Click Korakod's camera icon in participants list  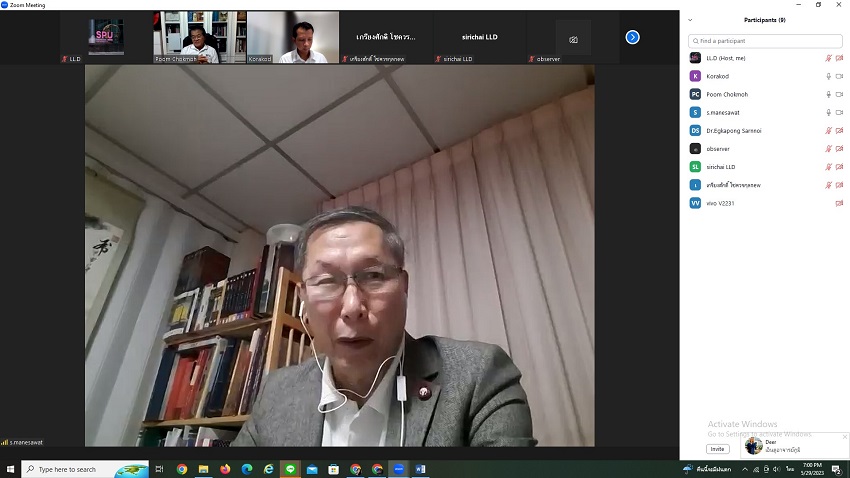[839, 76]
